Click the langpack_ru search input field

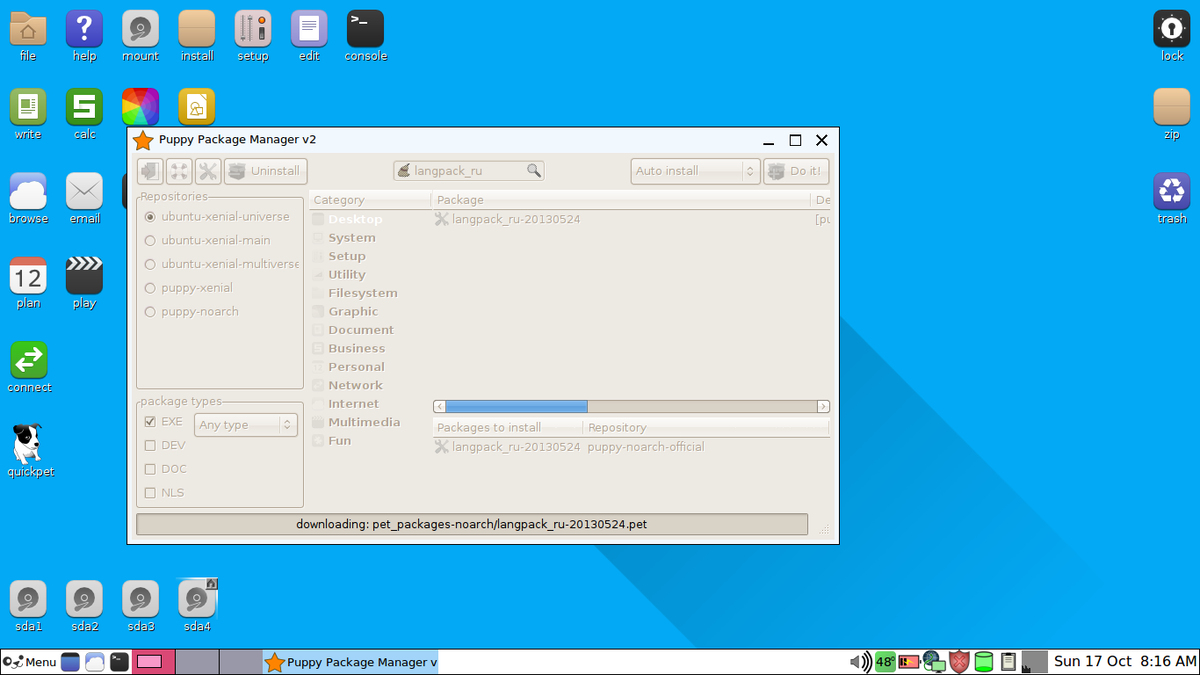click(468, 171)
